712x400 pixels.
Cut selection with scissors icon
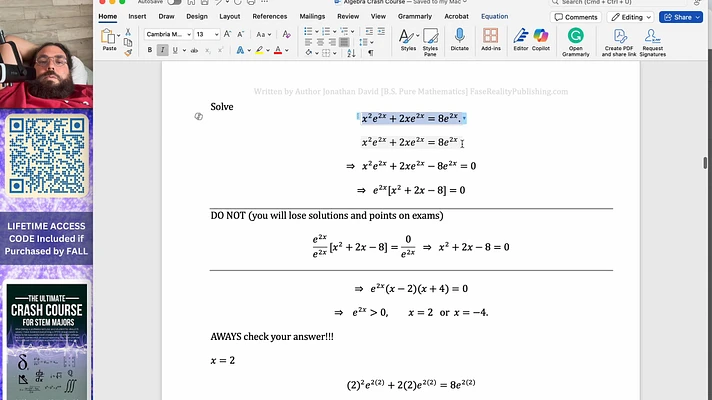[x=128, y=32]
